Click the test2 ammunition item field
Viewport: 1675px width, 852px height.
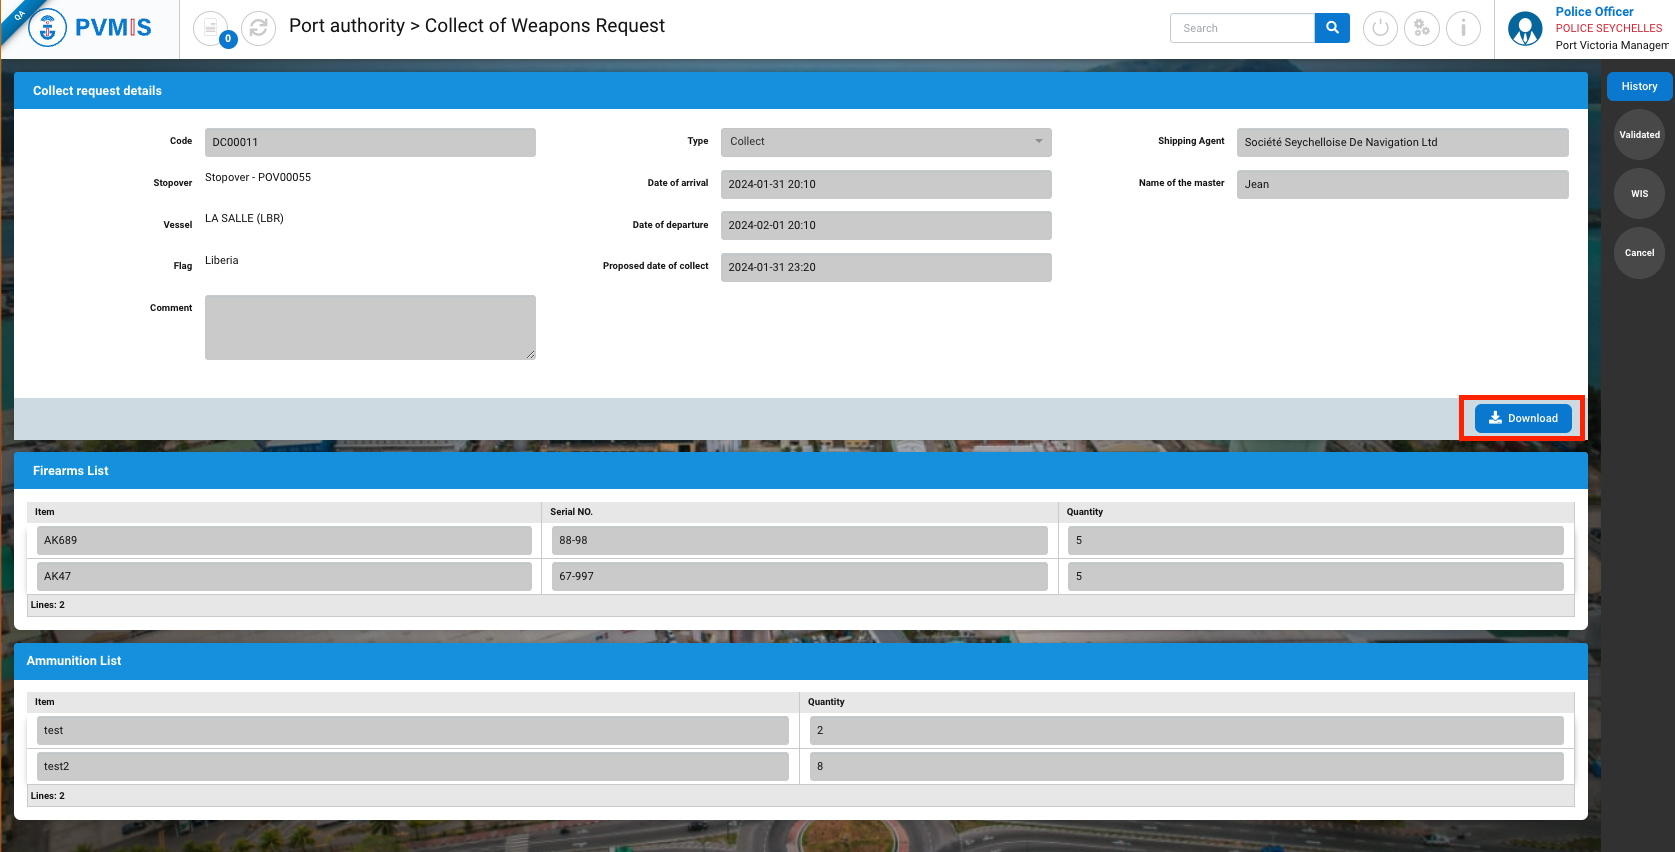pyautogui.click(x=412, y=767)
